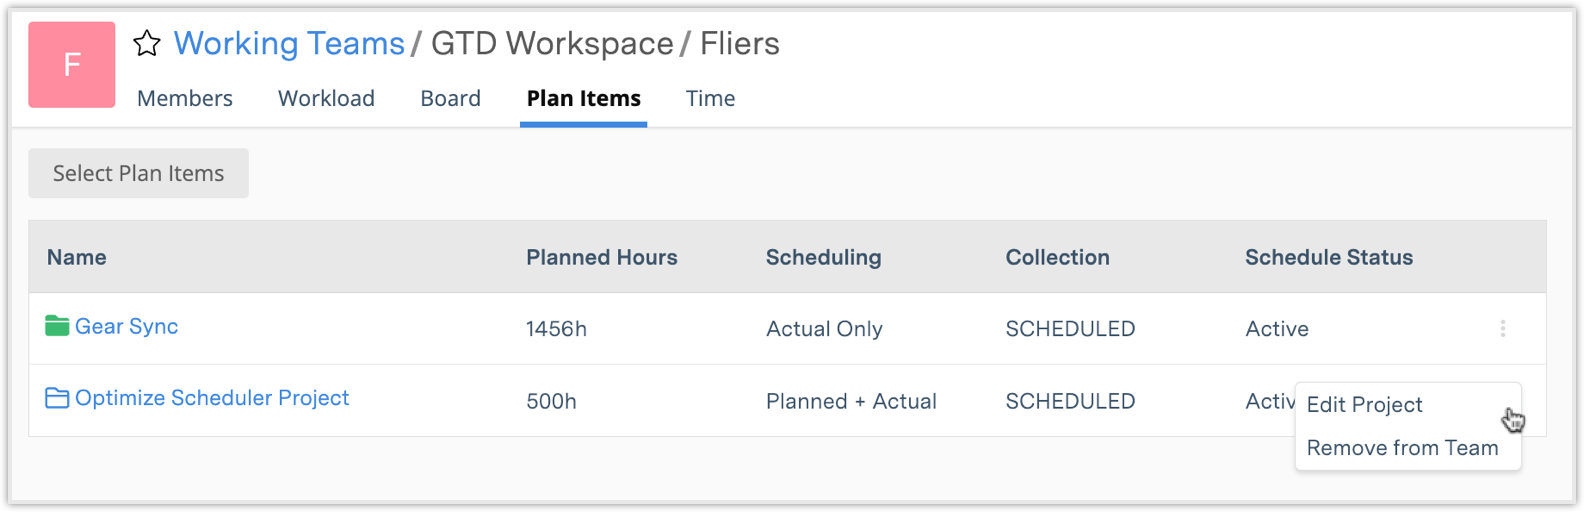Click the Schedule Status column header
Viewport: 1584px width, 512px height.
1328,258
